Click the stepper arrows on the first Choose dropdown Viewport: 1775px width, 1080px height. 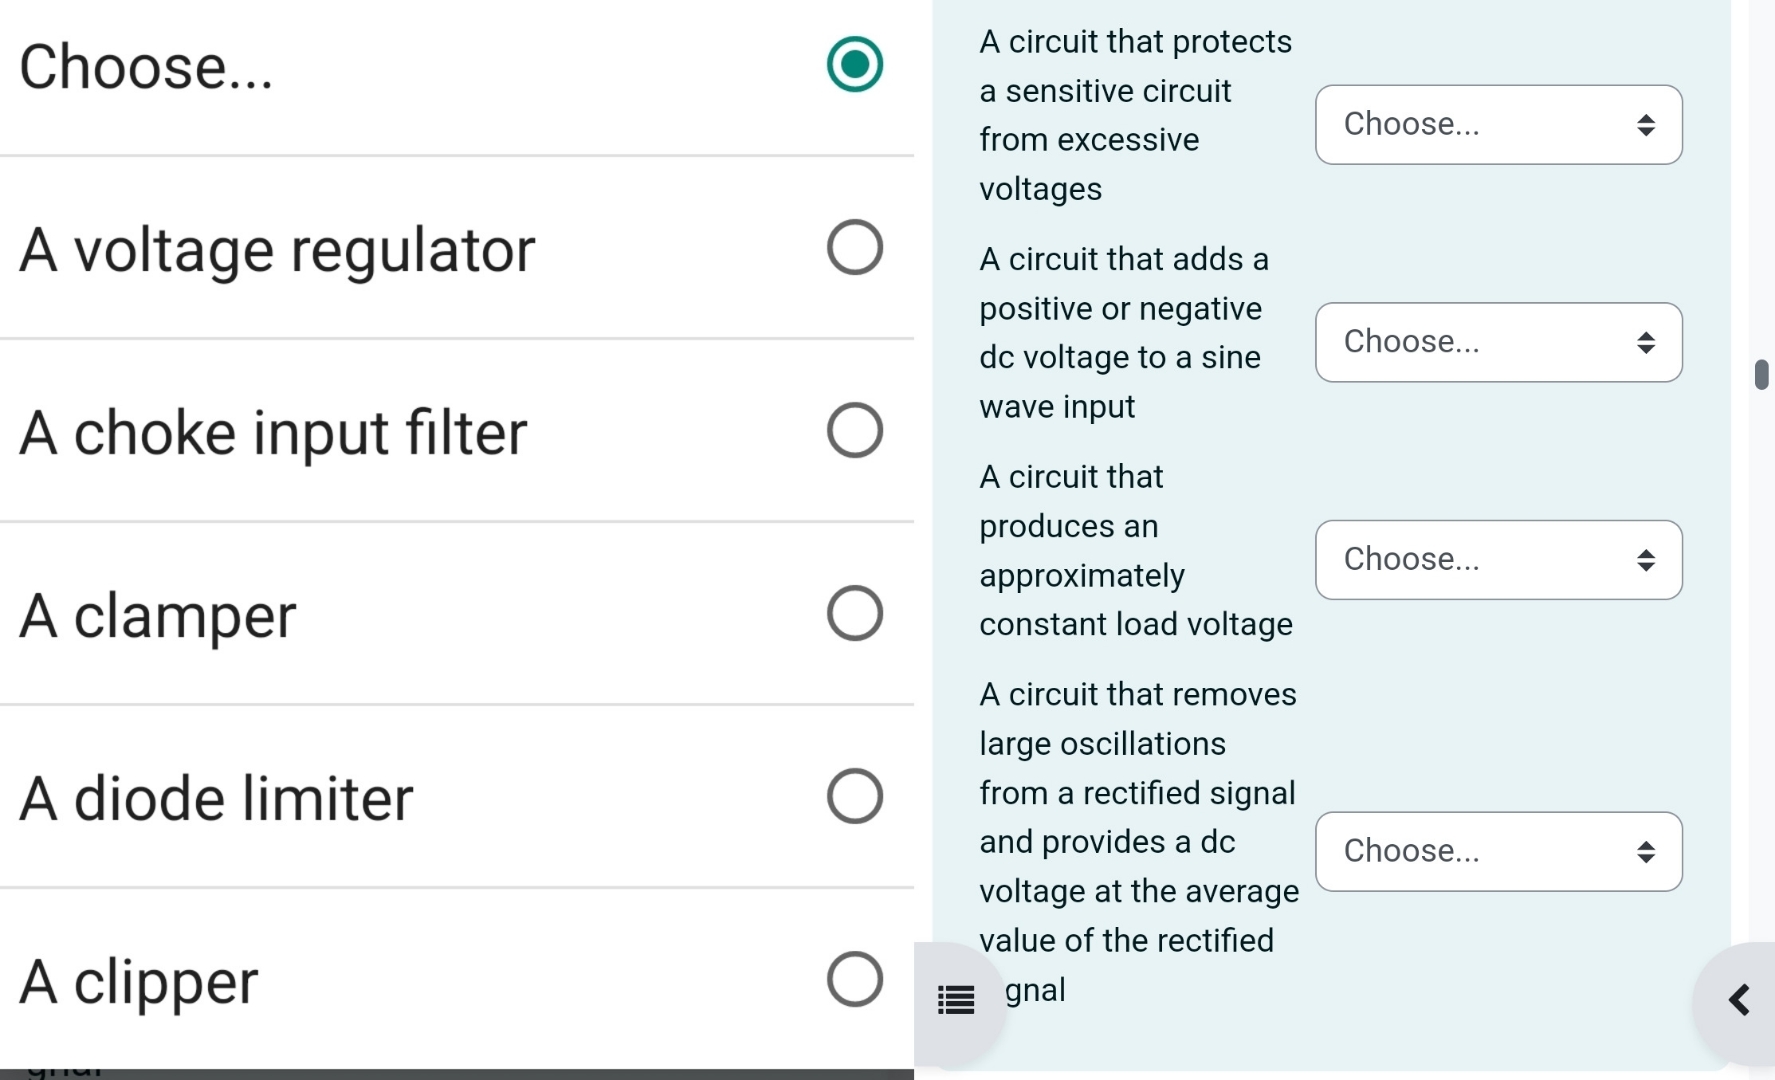pos(1647,125)
